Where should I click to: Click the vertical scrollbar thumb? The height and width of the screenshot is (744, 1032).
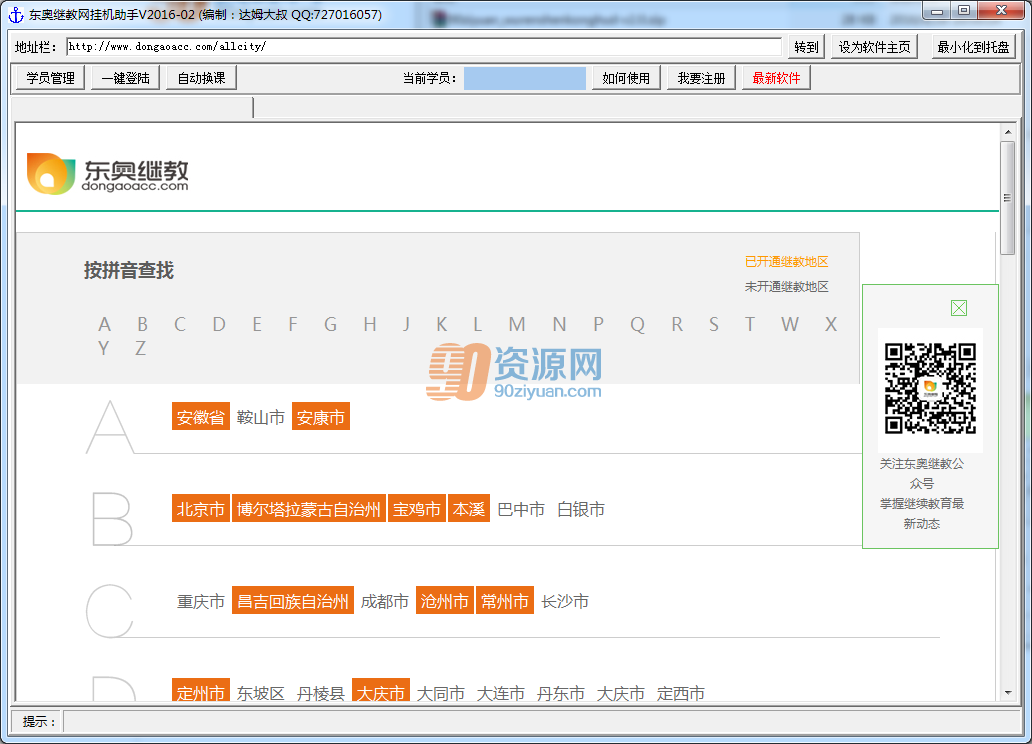coord(1008,198)
